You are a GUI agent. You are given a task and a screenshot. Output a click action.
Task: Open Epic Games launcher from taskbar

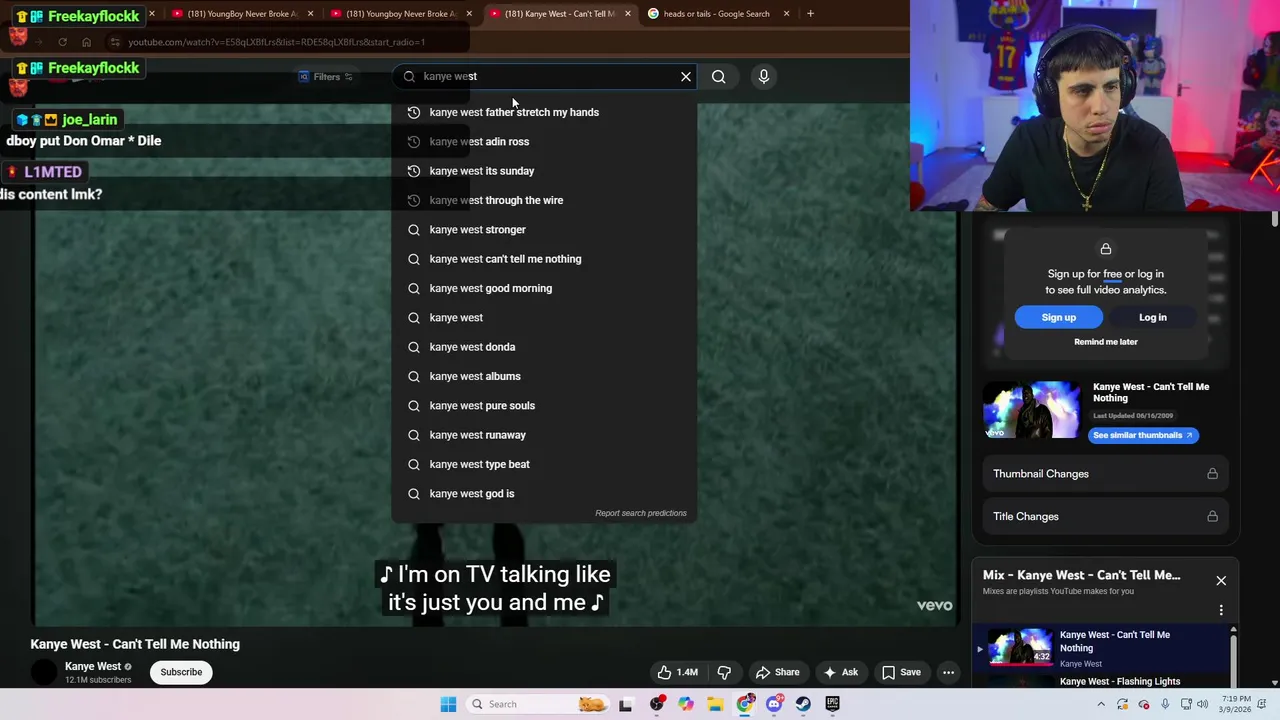pos(833,704)
